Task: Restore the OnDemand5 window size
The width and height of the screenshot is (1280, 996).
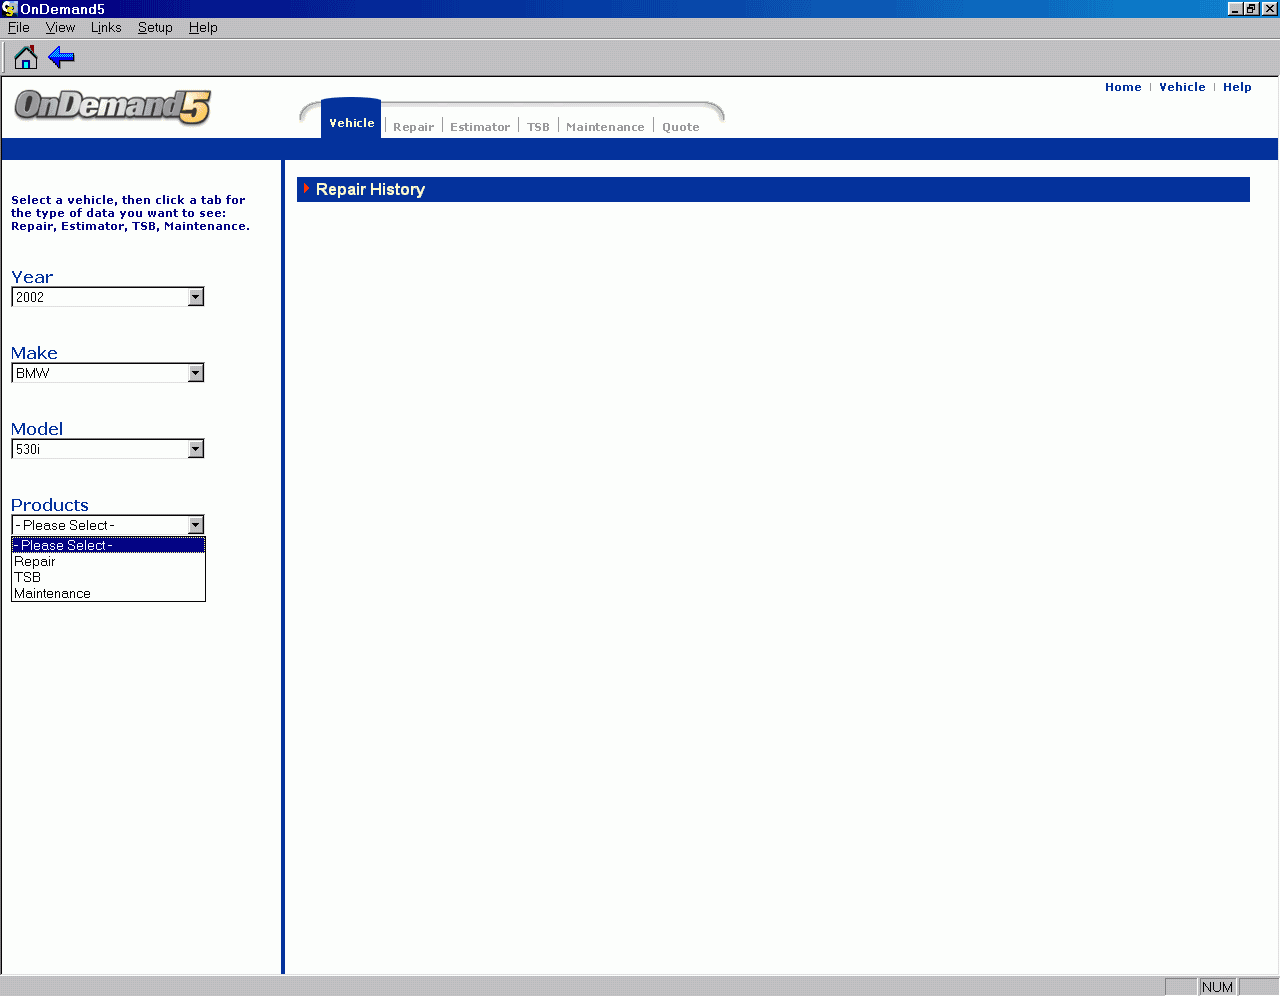Action: tap(1252, 9)
